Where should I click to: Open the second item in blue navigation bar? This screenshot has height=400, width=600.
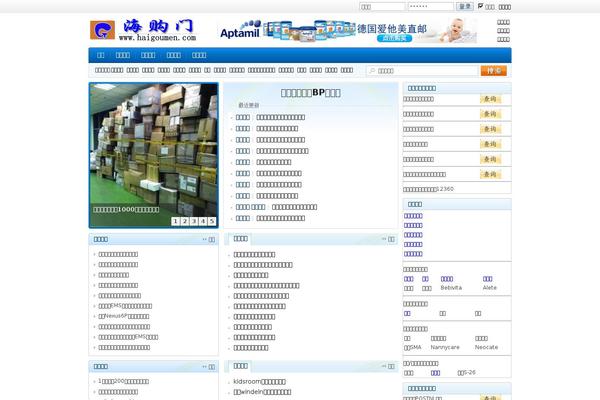123,55
